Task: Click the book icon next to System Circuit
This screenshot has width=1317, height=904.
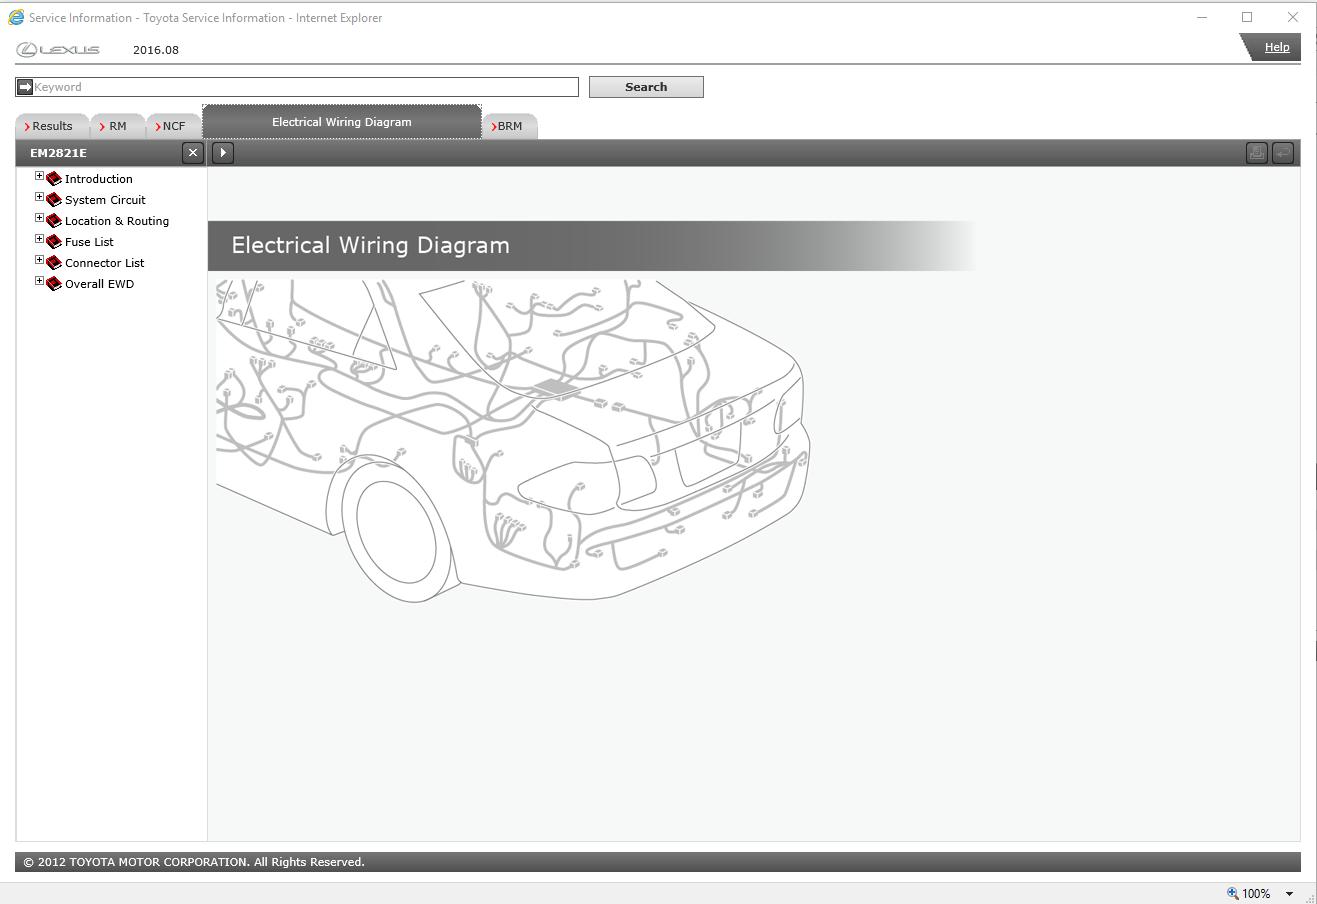Action: coord(54,200)
